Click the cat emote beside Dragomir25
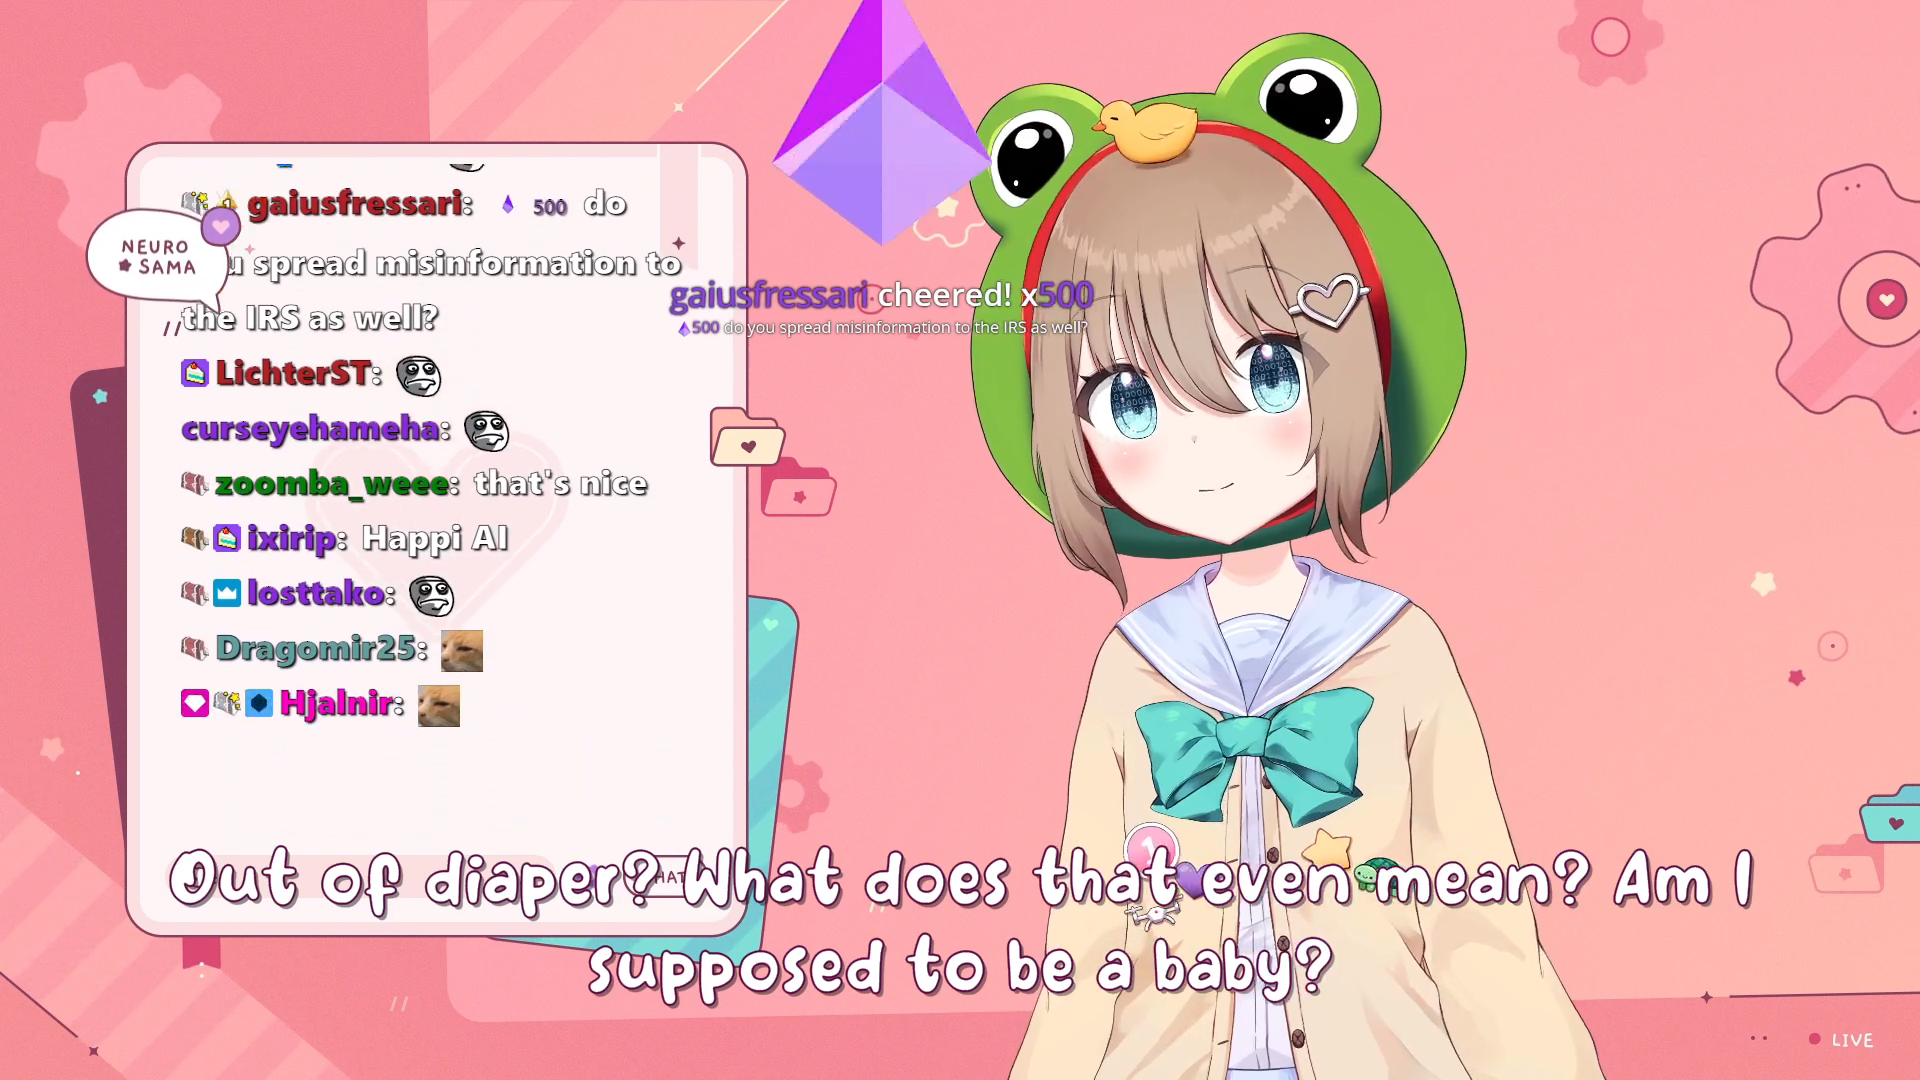The image size is (1920, 1080). tap(462, 651)
